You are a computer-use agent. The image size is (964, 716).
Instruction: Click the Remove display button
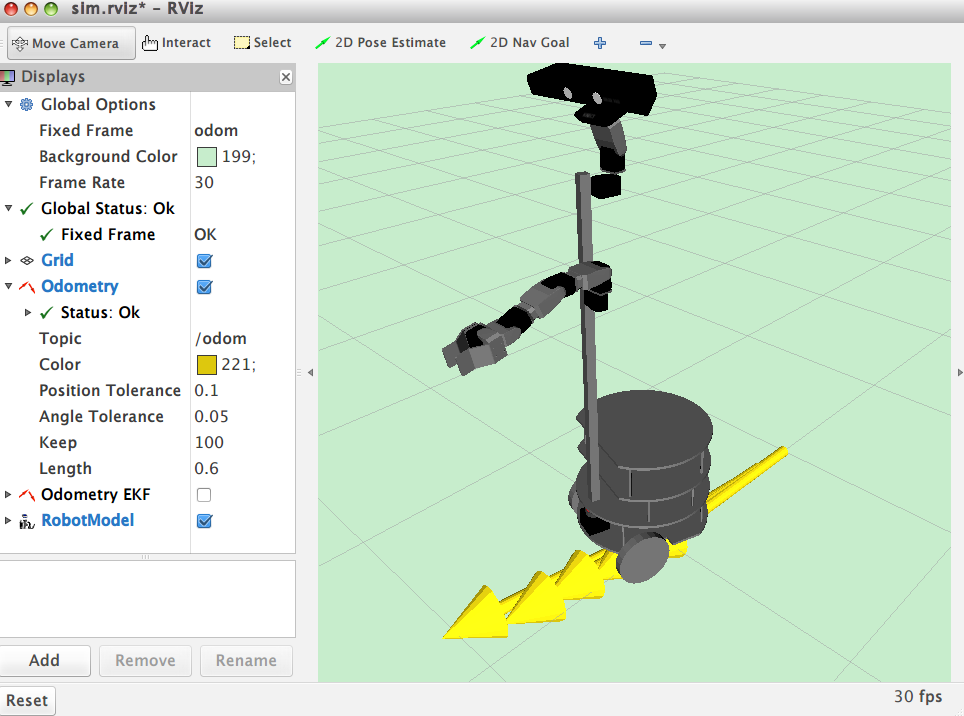click(145, 661)
